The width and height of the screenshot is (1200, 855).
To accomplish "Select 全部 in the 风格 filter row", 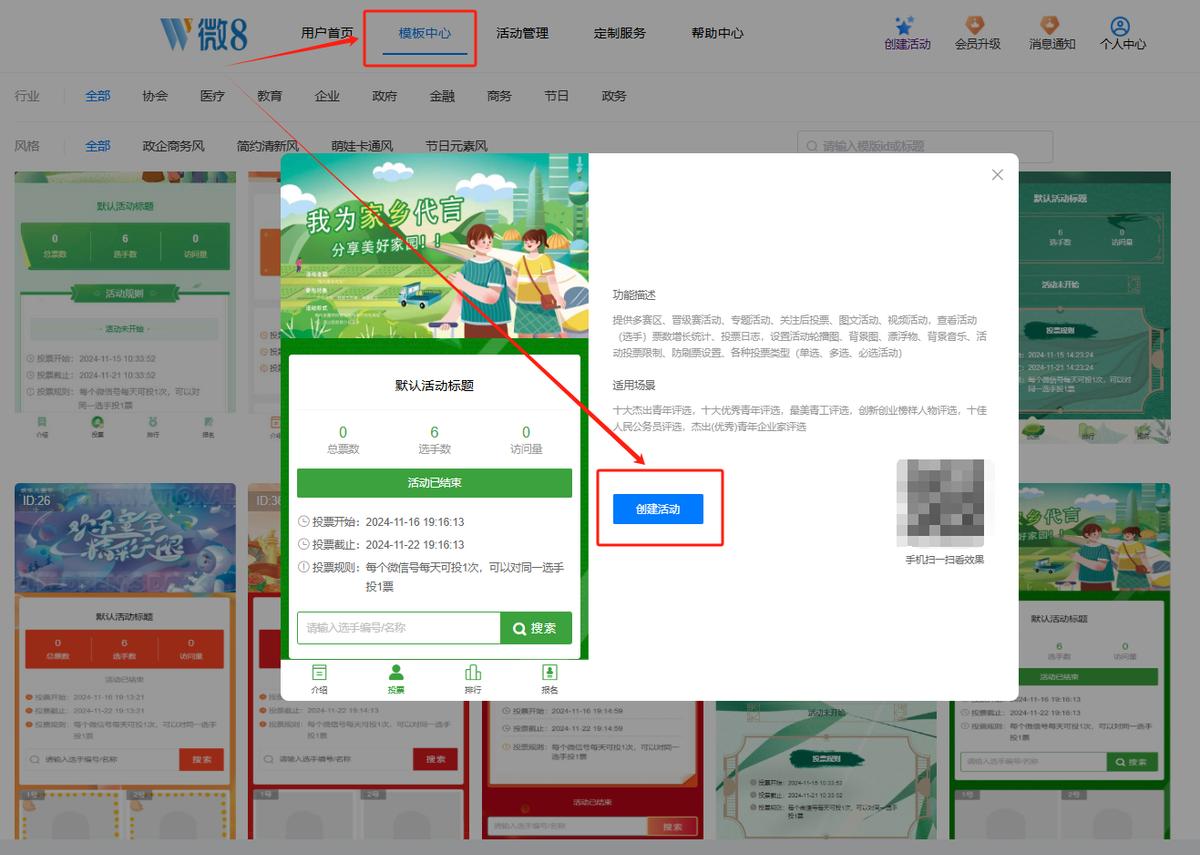I will [98, 146].
